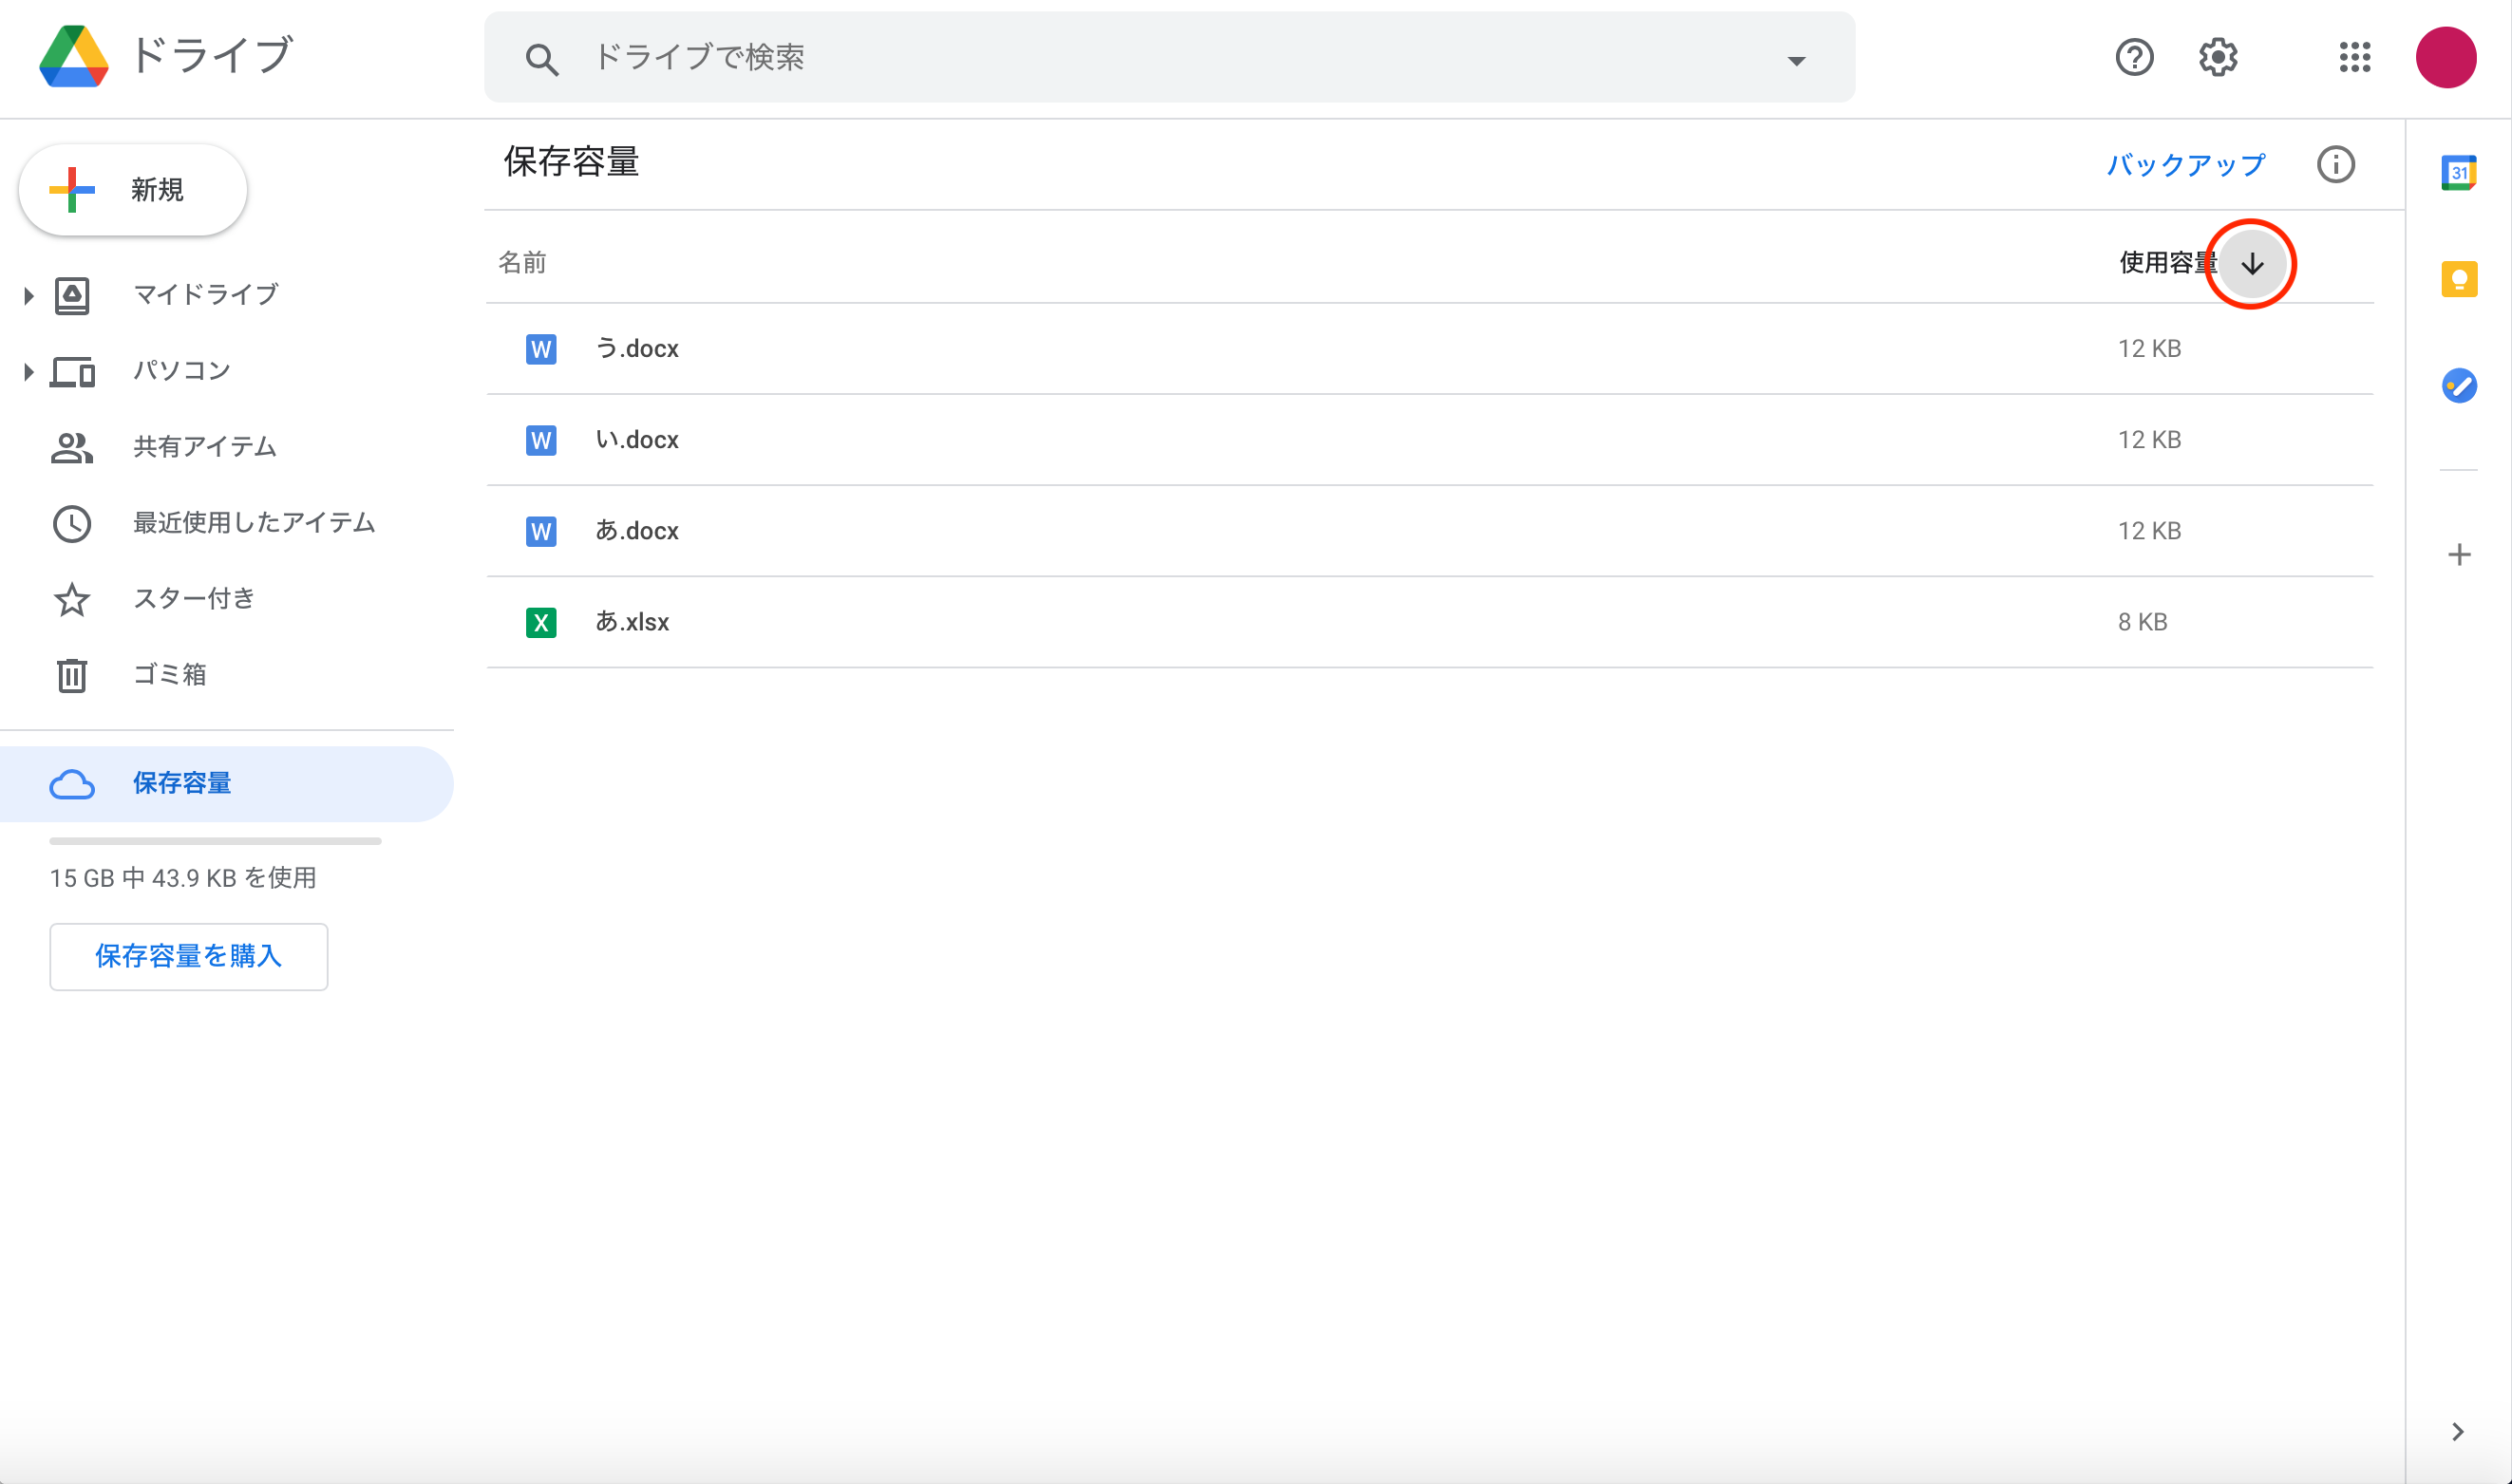Get add-ons with the plus icon
Screen dimensions: 2512x1484
tap(2458, 555)
